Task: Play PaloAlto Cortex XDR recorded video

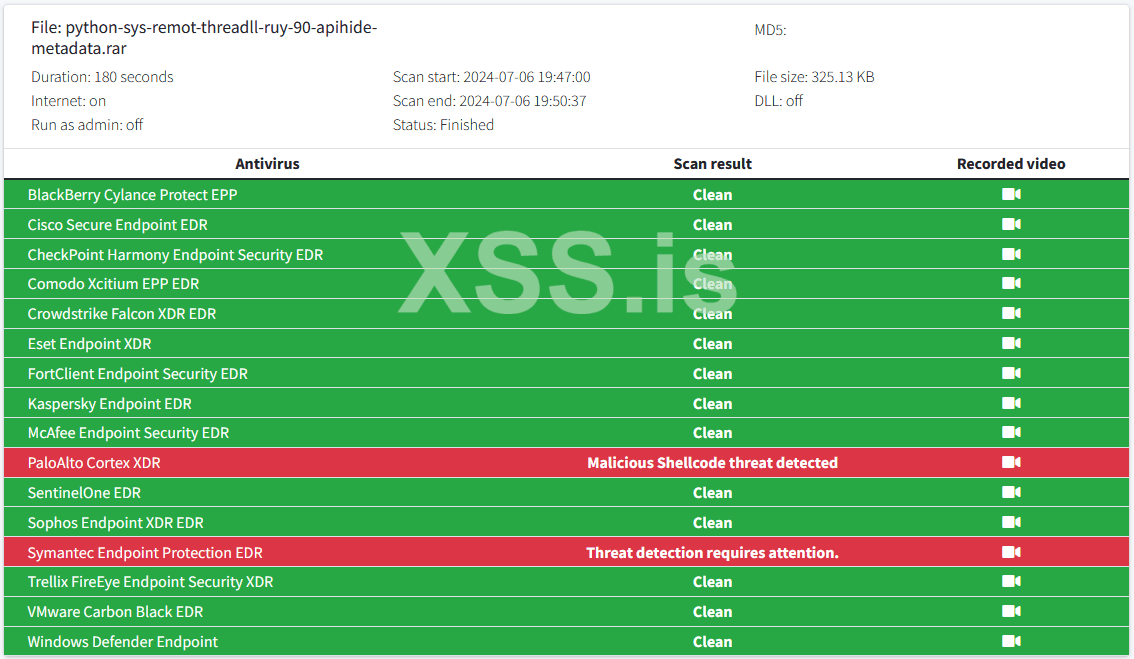Action: coord(1011,462)
